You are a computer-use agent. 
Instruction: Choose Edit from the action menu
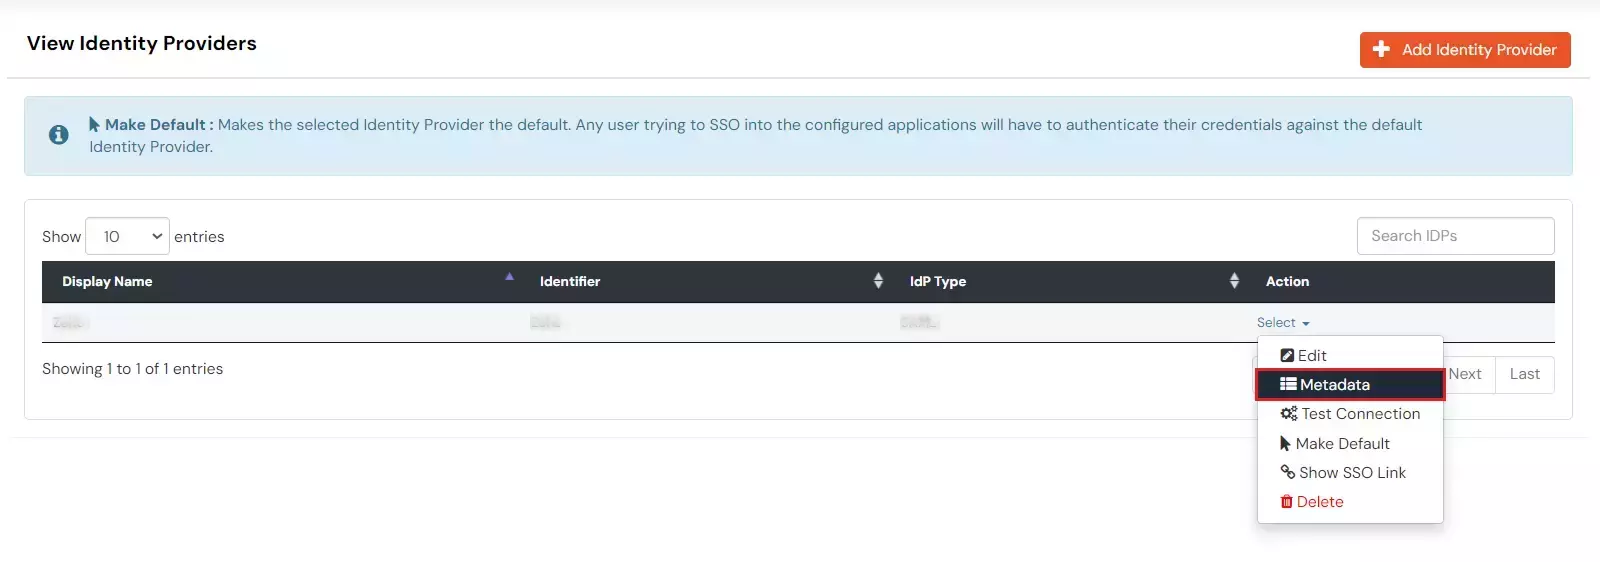coord(1350,356)
